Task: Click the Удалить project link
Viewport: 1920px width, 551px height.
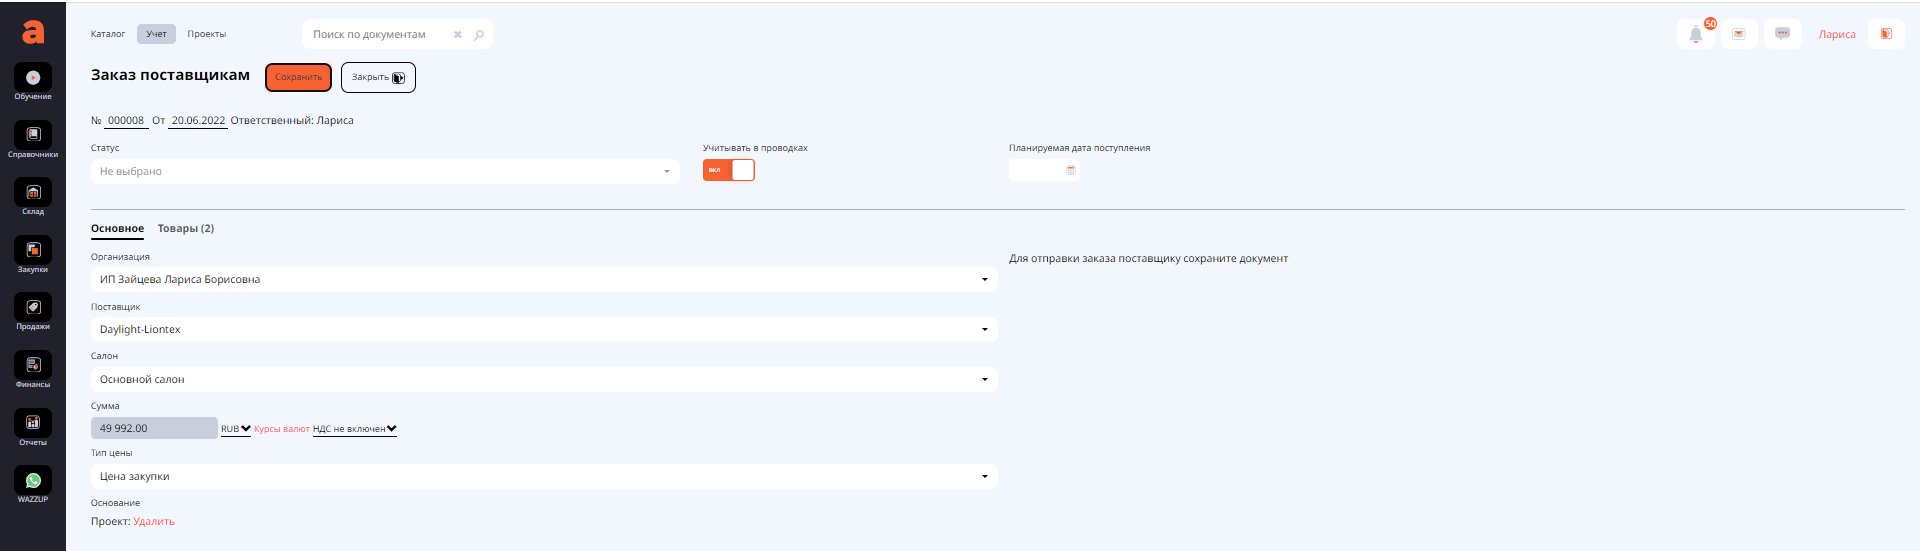Action: coord(154,522)
